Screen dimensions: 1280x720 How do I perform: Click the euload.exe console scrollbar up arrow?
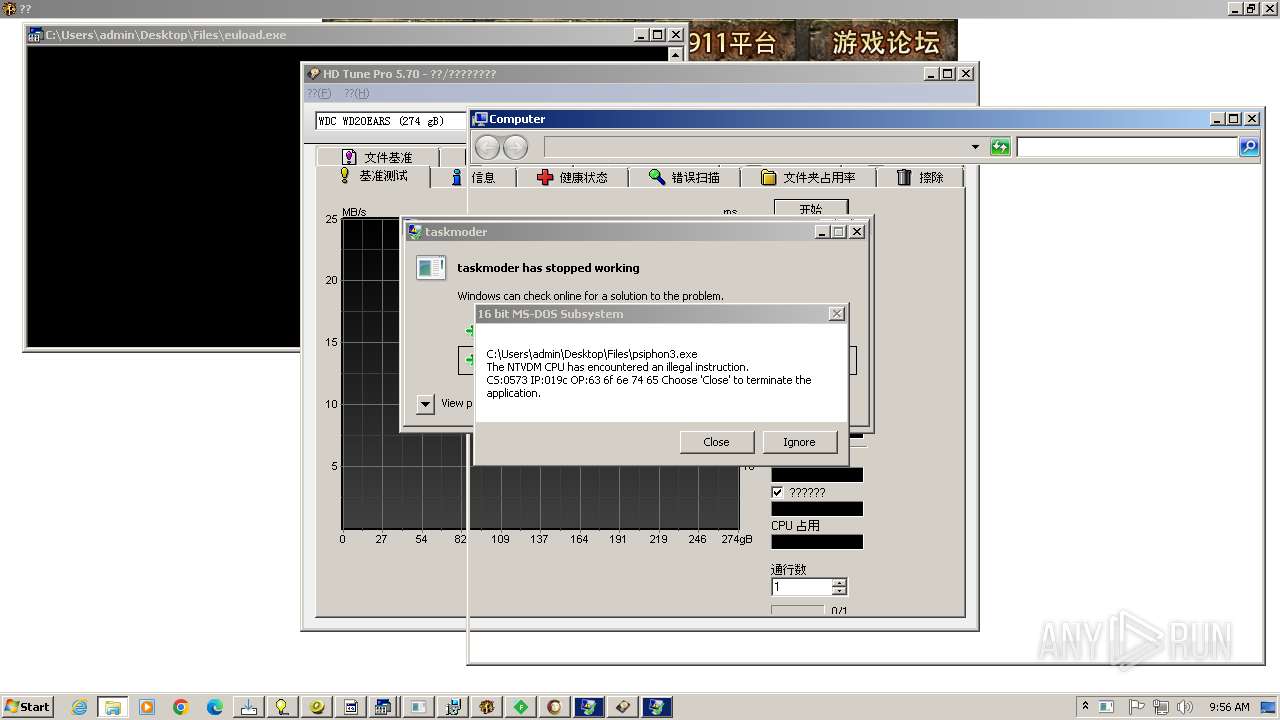[676, 55]
